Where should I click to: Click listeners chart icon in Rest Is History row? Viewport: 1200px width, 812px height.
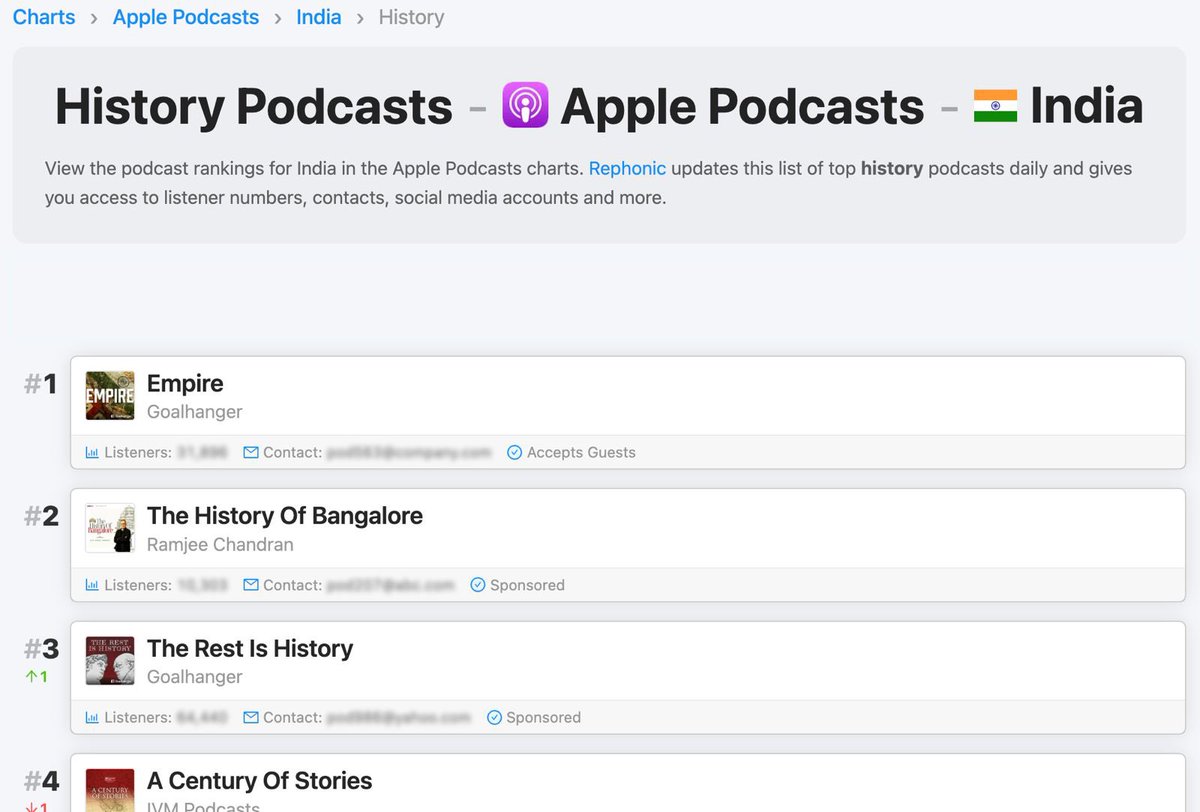tap(92, 717)
